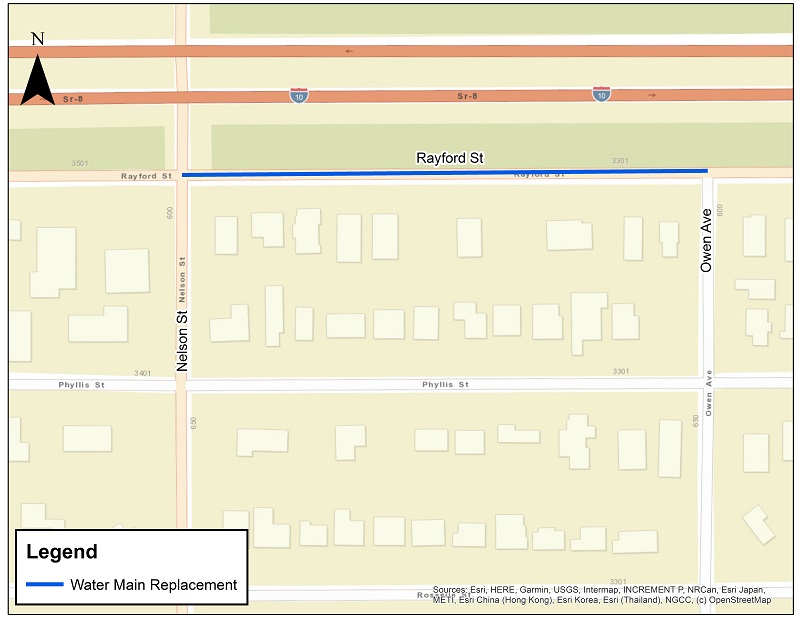Viewport: 800px width, 618px height.
Task: Click the 'N' letter above the north arrow
Action: [x=38, y=39]
